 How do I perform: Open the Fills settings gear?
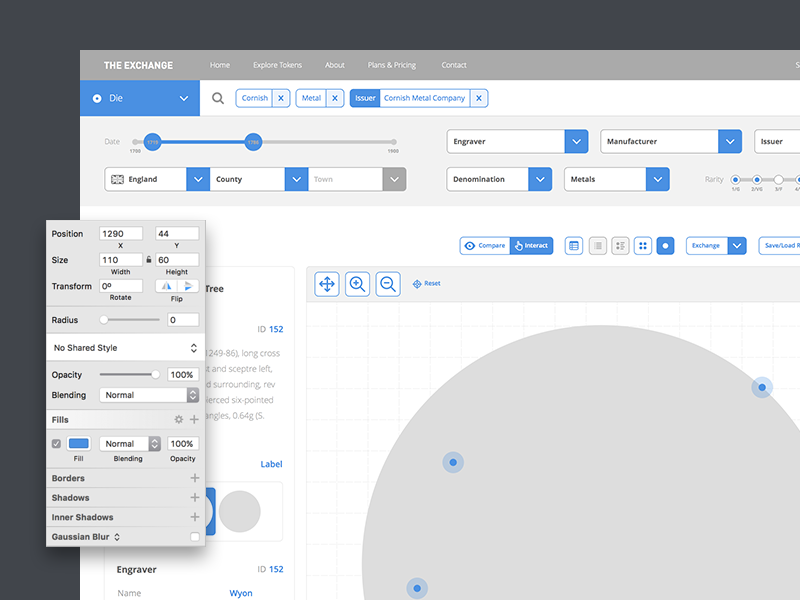[179, 419]
